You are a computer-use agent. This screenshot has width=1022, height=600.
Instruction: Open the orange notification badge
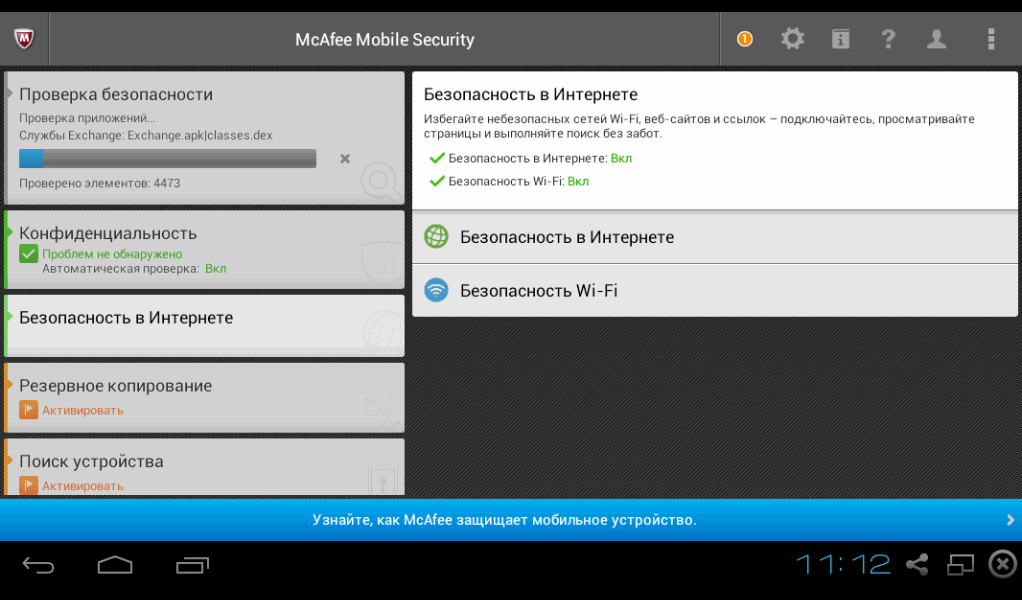744,38
